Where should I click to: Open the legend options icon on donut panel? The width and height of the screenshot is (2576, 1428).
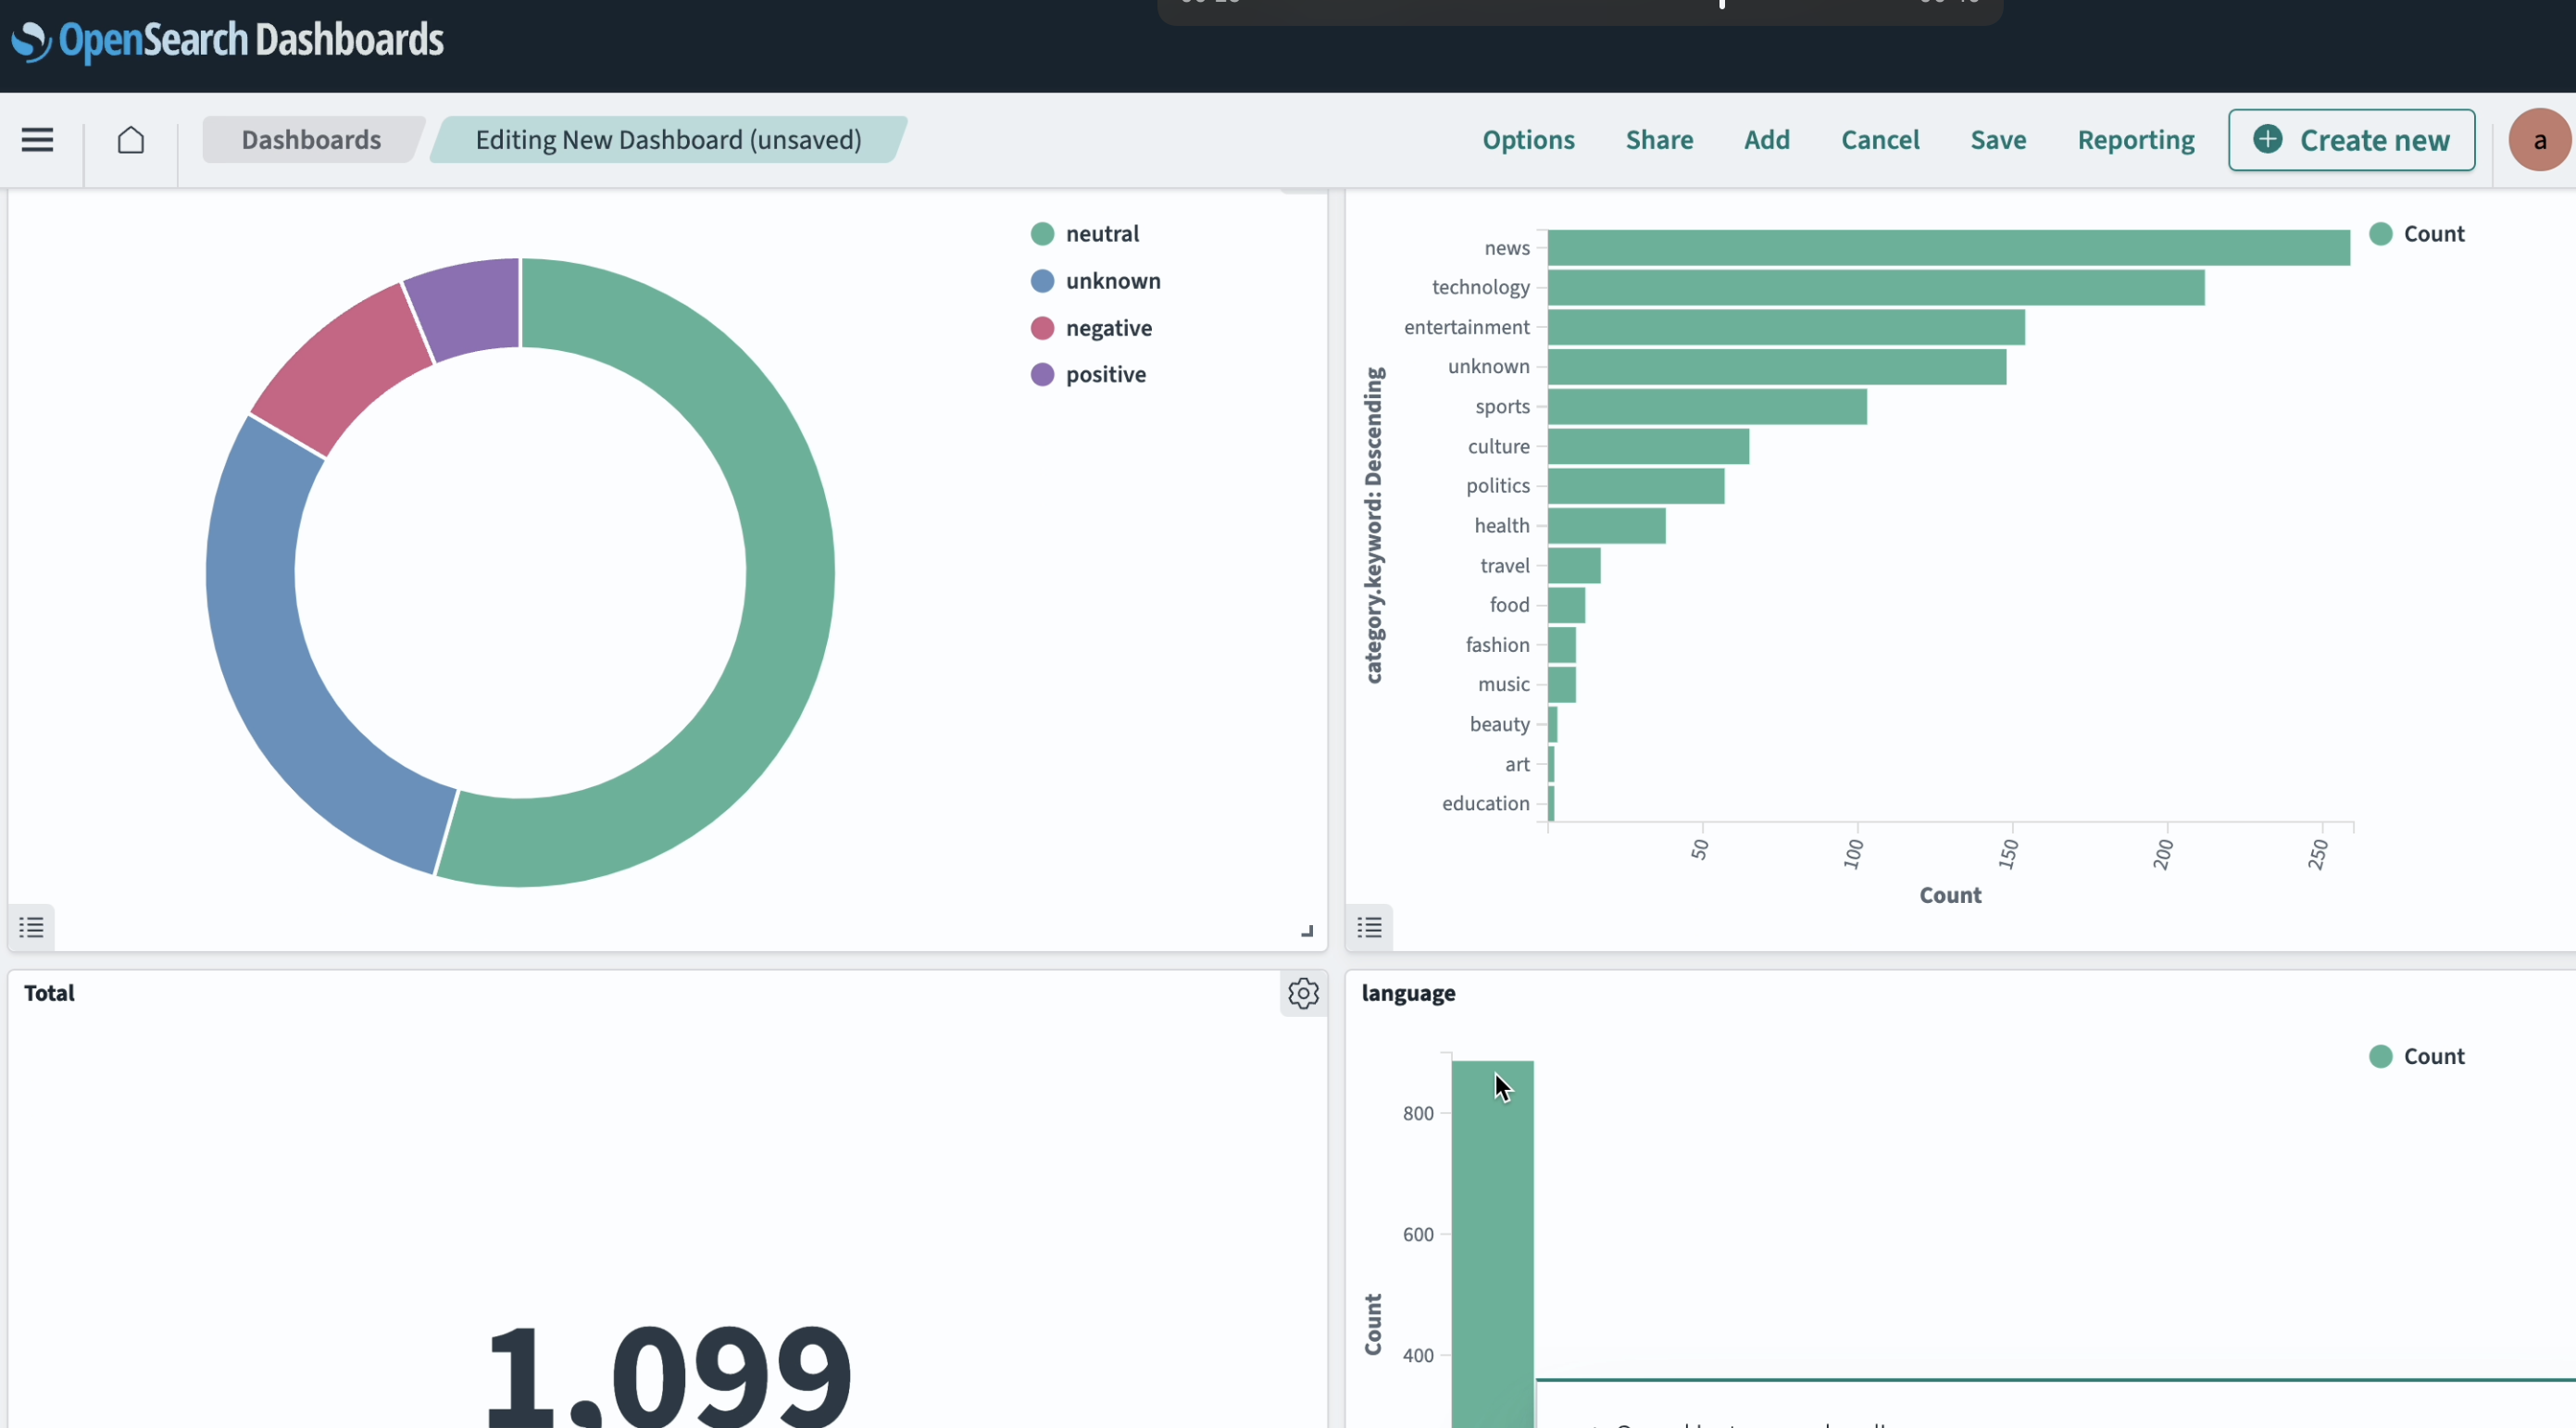pos(30,927)
